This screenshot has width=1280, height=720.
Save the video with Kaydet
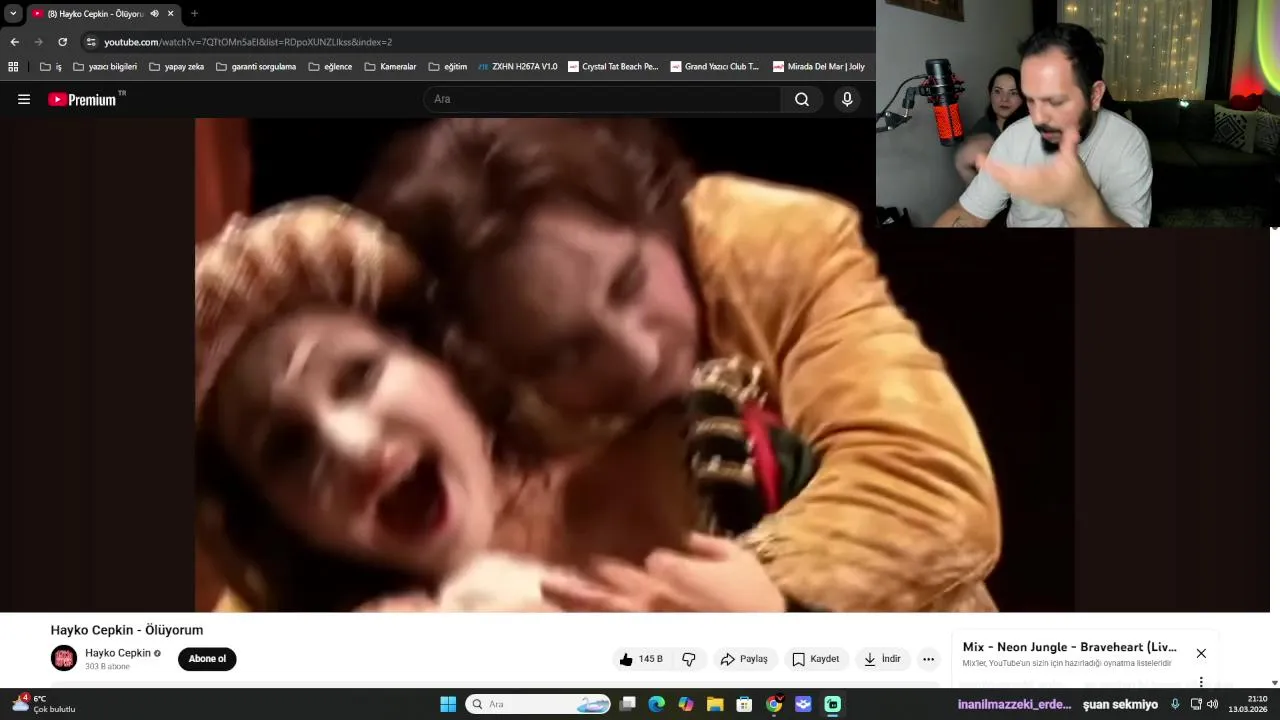point(815,659)
